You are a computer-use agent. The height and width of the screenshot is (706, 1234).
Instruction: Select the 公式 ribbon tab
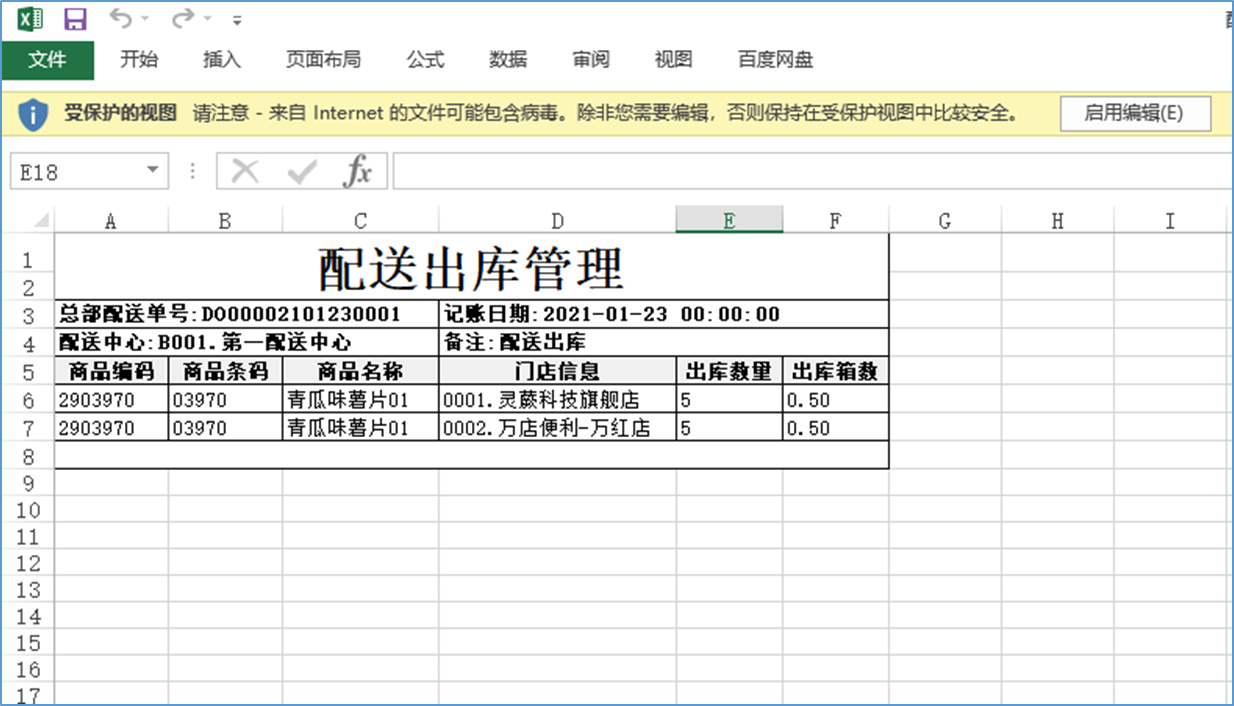click(x=425, y=60)
